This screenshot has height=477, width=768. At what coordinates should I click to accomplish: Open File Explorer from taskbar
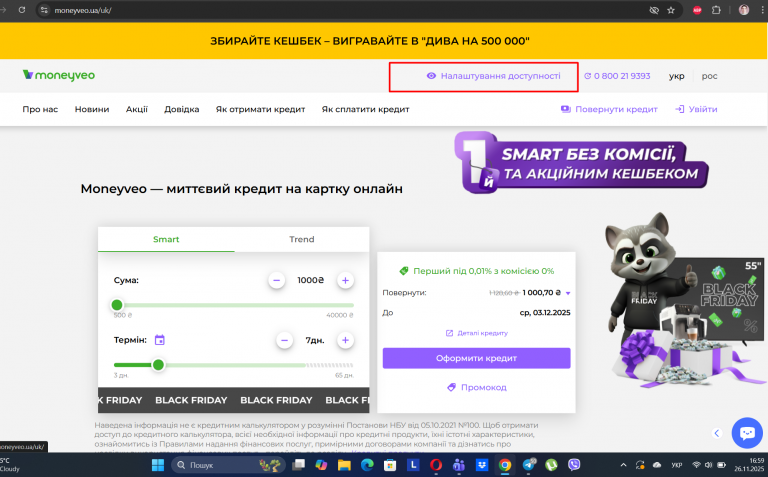[344, 465]
